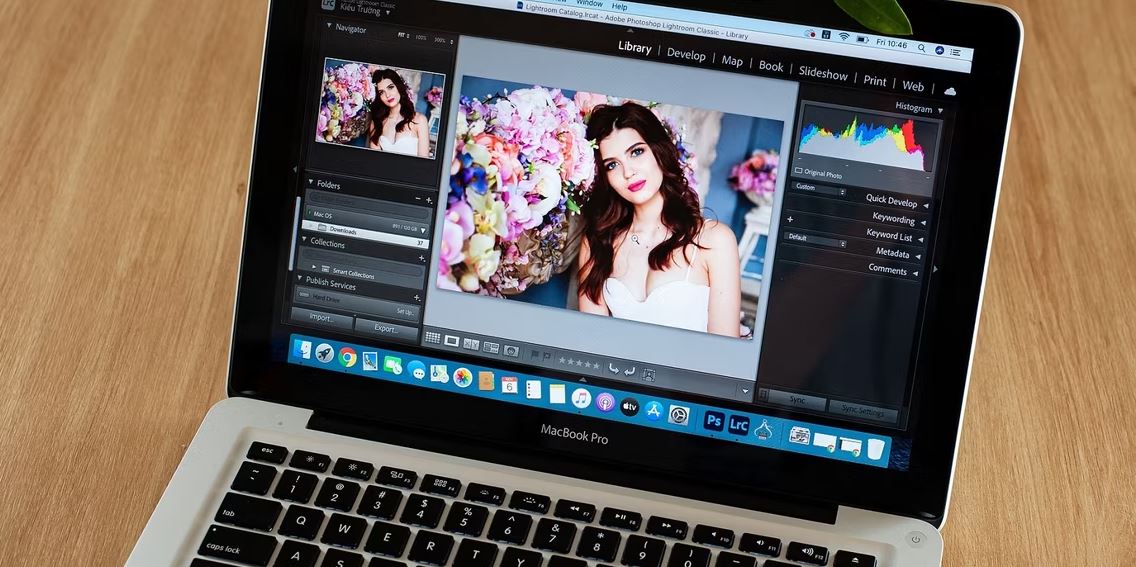This screenshot has height=567, width=1136.
Task: Collapse the Navigator panel
Action: [x=328, y=27]
